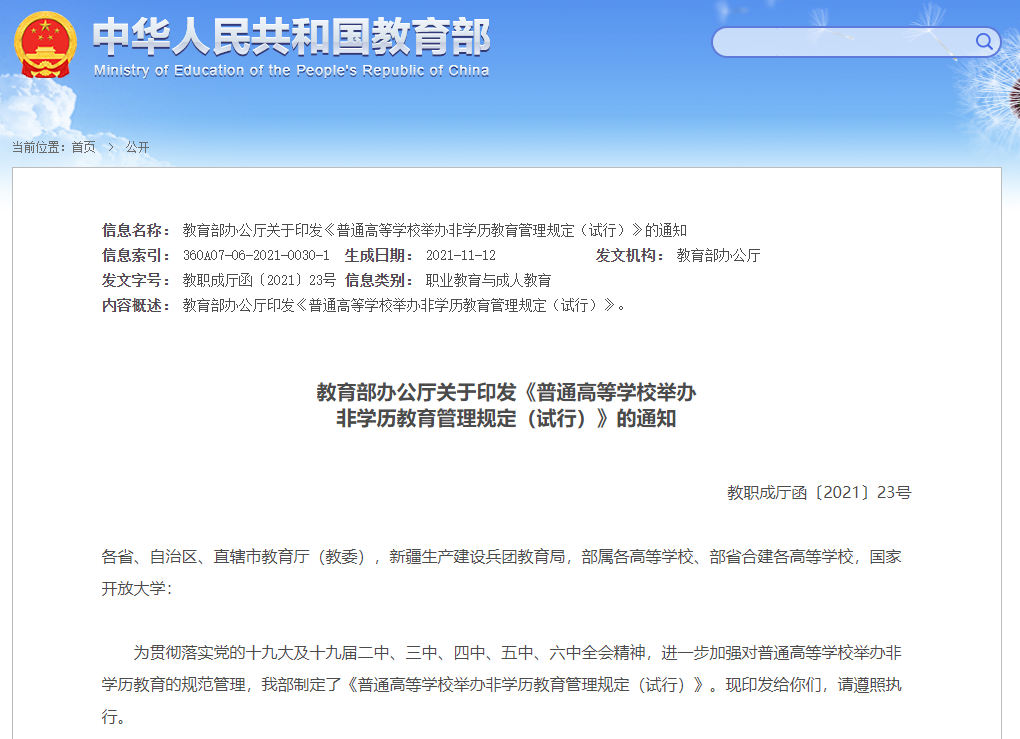Screen dimensions: 1020x739
Task: Click the right-aligned document number 教职成厅函〔2021〕23号
Action: tap(818, 492)
